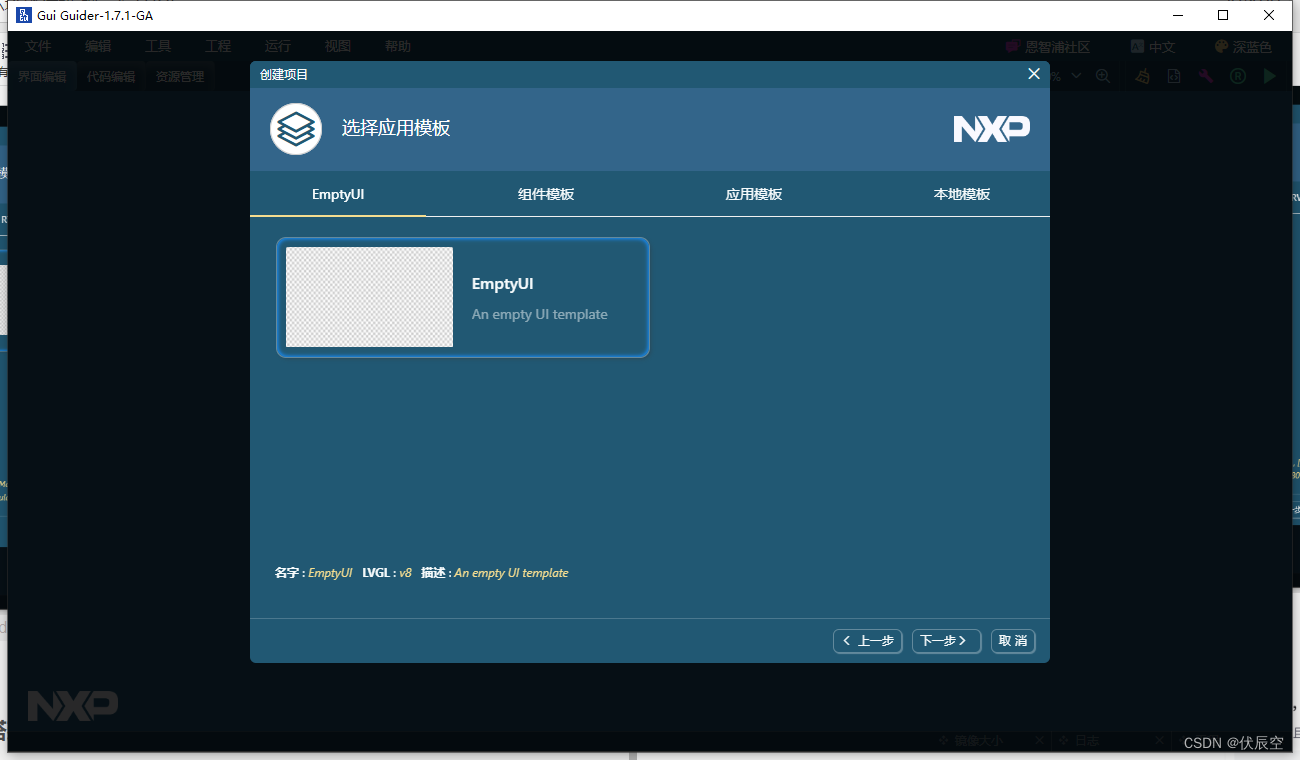
Task: Minimize the Gui Guider window
Action: point(1177,15)
